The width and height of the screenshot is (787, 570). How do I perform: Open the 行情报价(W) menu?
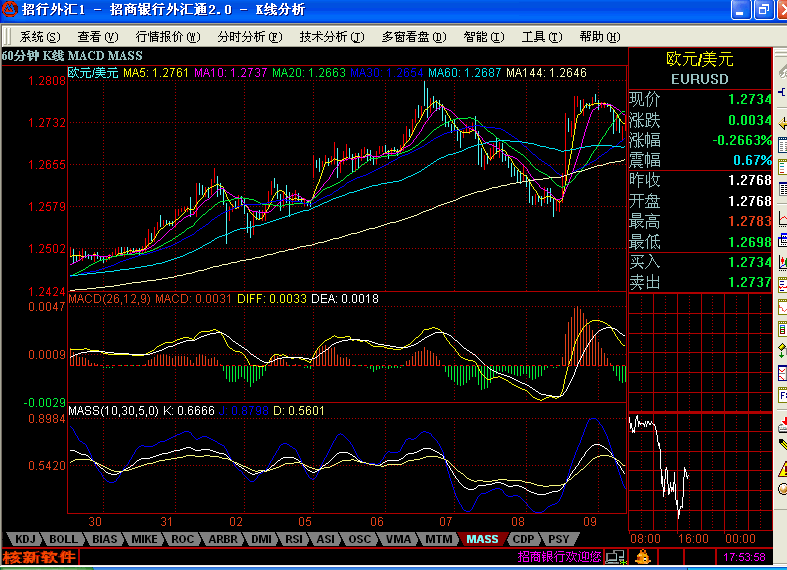tap(168, 37)
